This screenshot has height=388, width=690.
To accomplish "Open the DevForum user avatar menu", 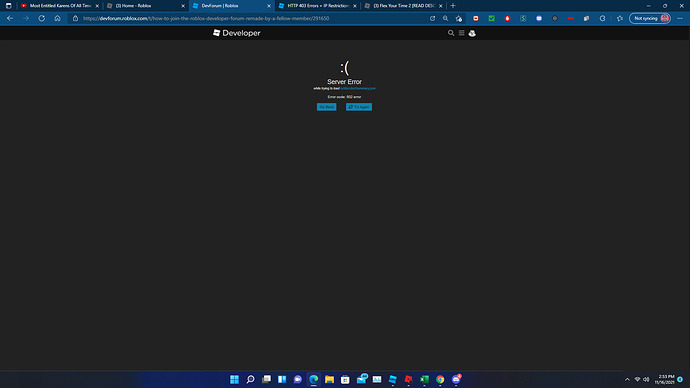I will tap(472, 33).
